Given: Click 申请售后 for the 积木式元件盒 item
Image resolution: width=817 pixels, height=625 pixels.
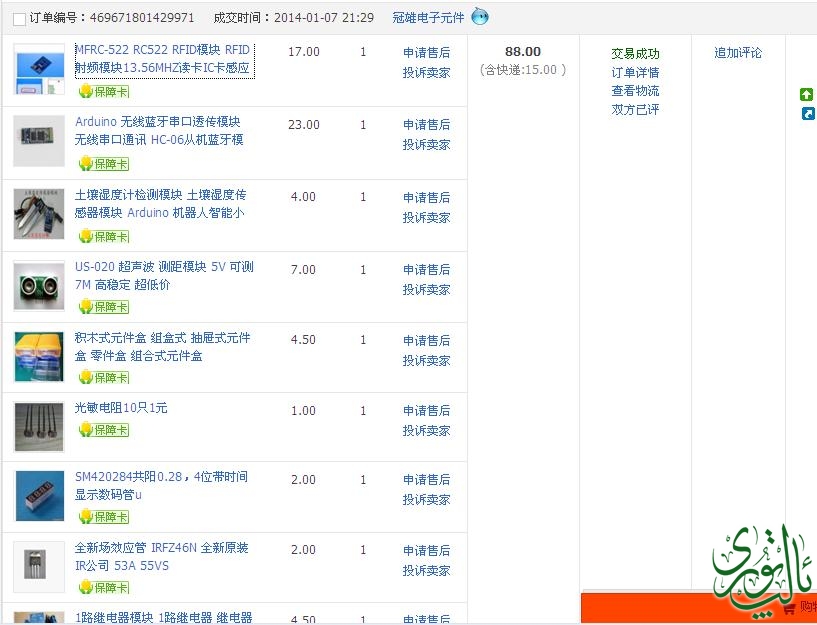Looking at the screenshot, I should 426,340.
